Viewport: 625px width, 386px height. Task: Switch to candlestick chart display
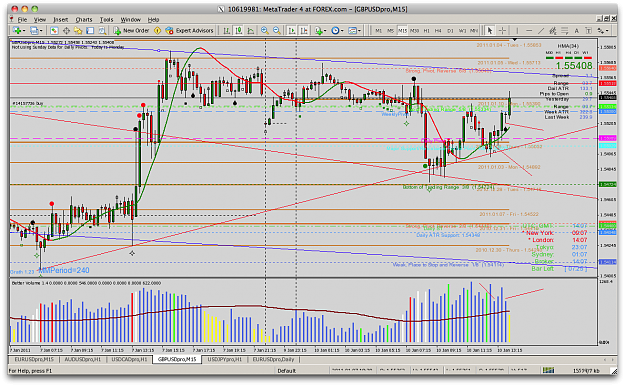click(239, 30)
